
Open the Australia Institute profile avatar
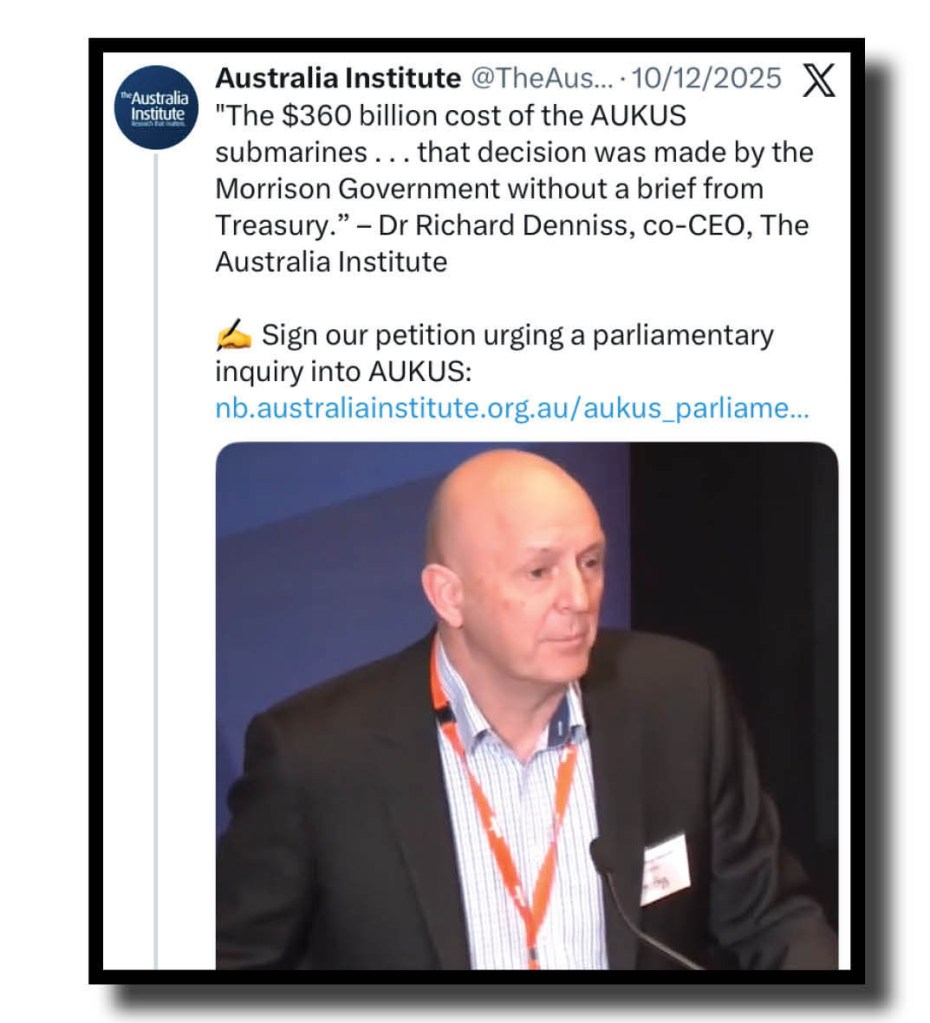click(x=156, y=107)
